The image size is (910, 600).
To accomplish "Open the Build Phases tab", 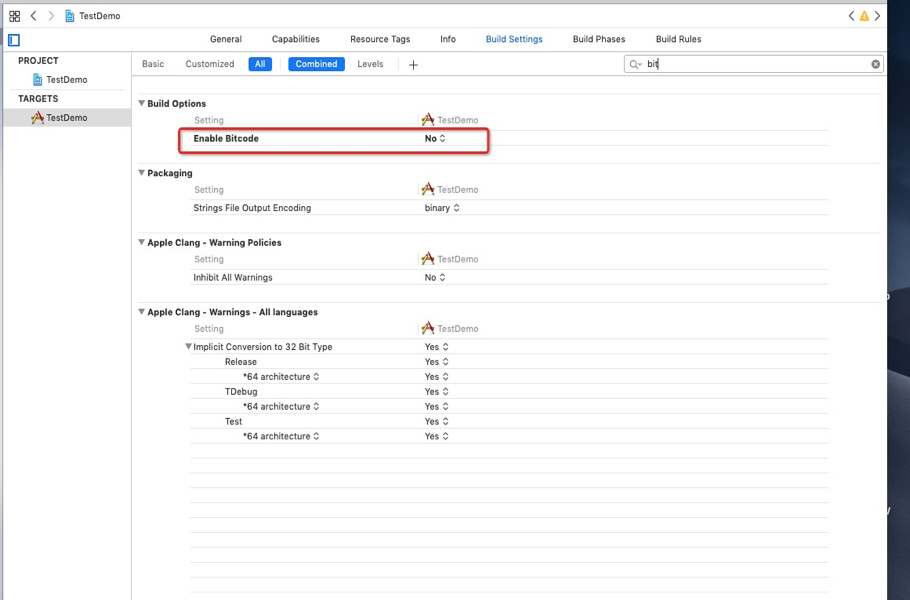I will pyautogui.click(x=599, y=39).
